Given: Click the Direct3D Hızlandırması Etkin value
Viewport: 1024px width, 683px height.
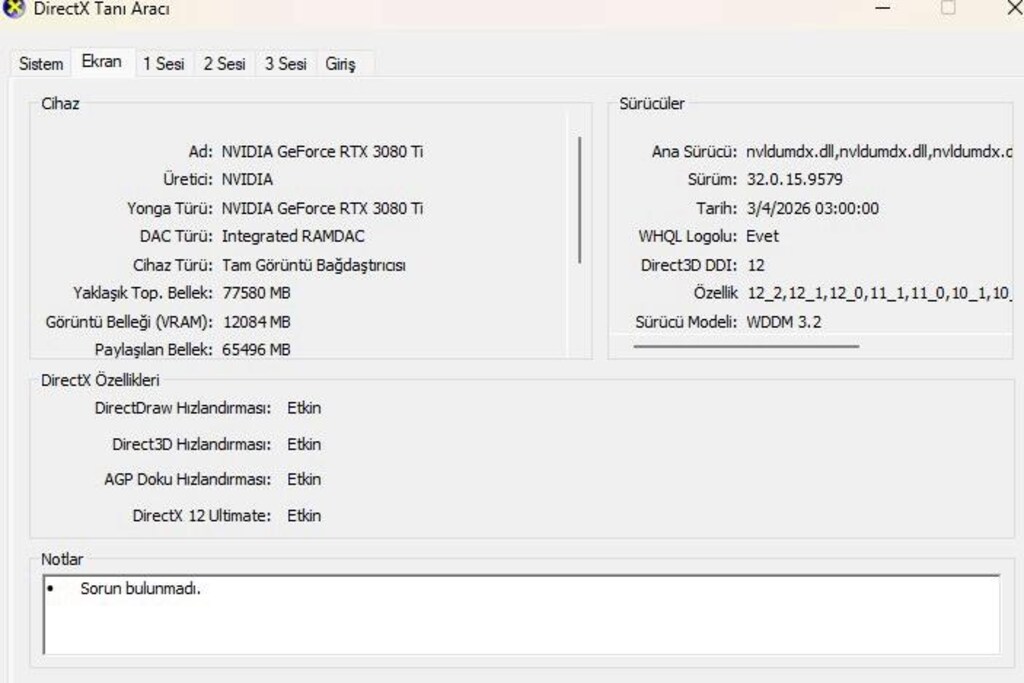Looking at the screenshot, I should coord(304,445).
